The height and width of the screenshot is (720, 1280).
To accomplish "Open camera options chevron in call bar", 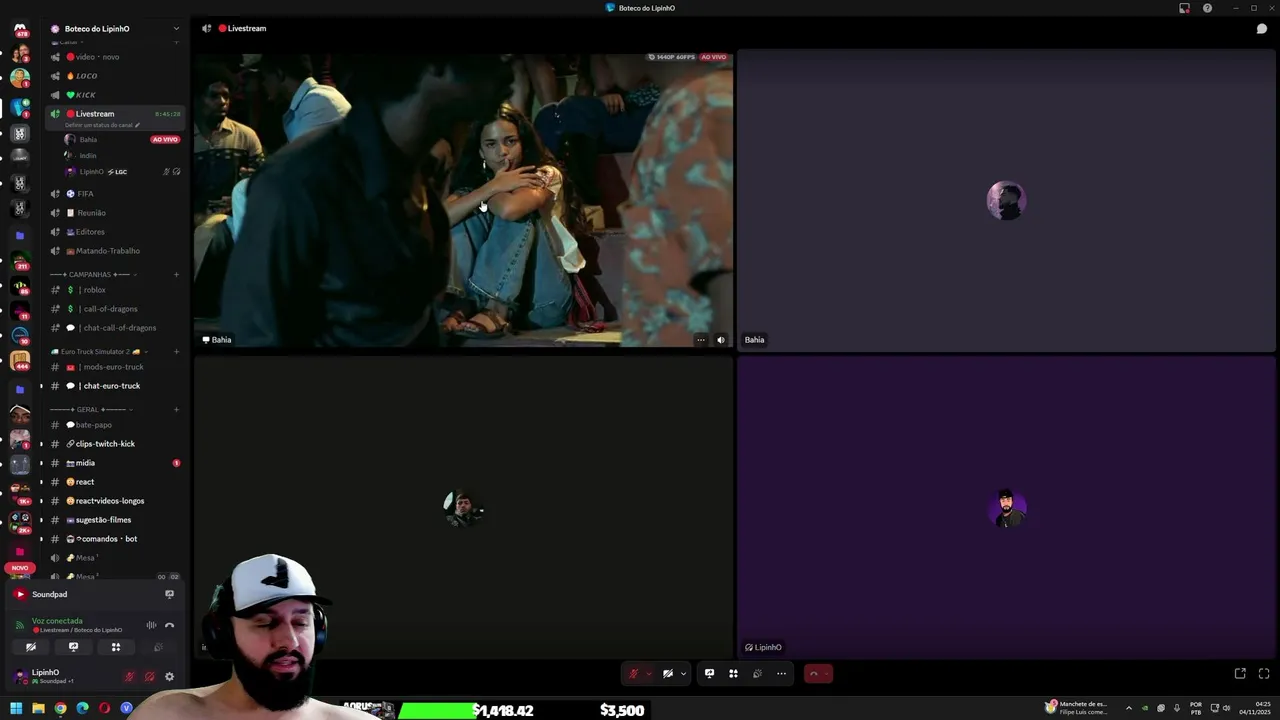I will [x=684, y=674].
